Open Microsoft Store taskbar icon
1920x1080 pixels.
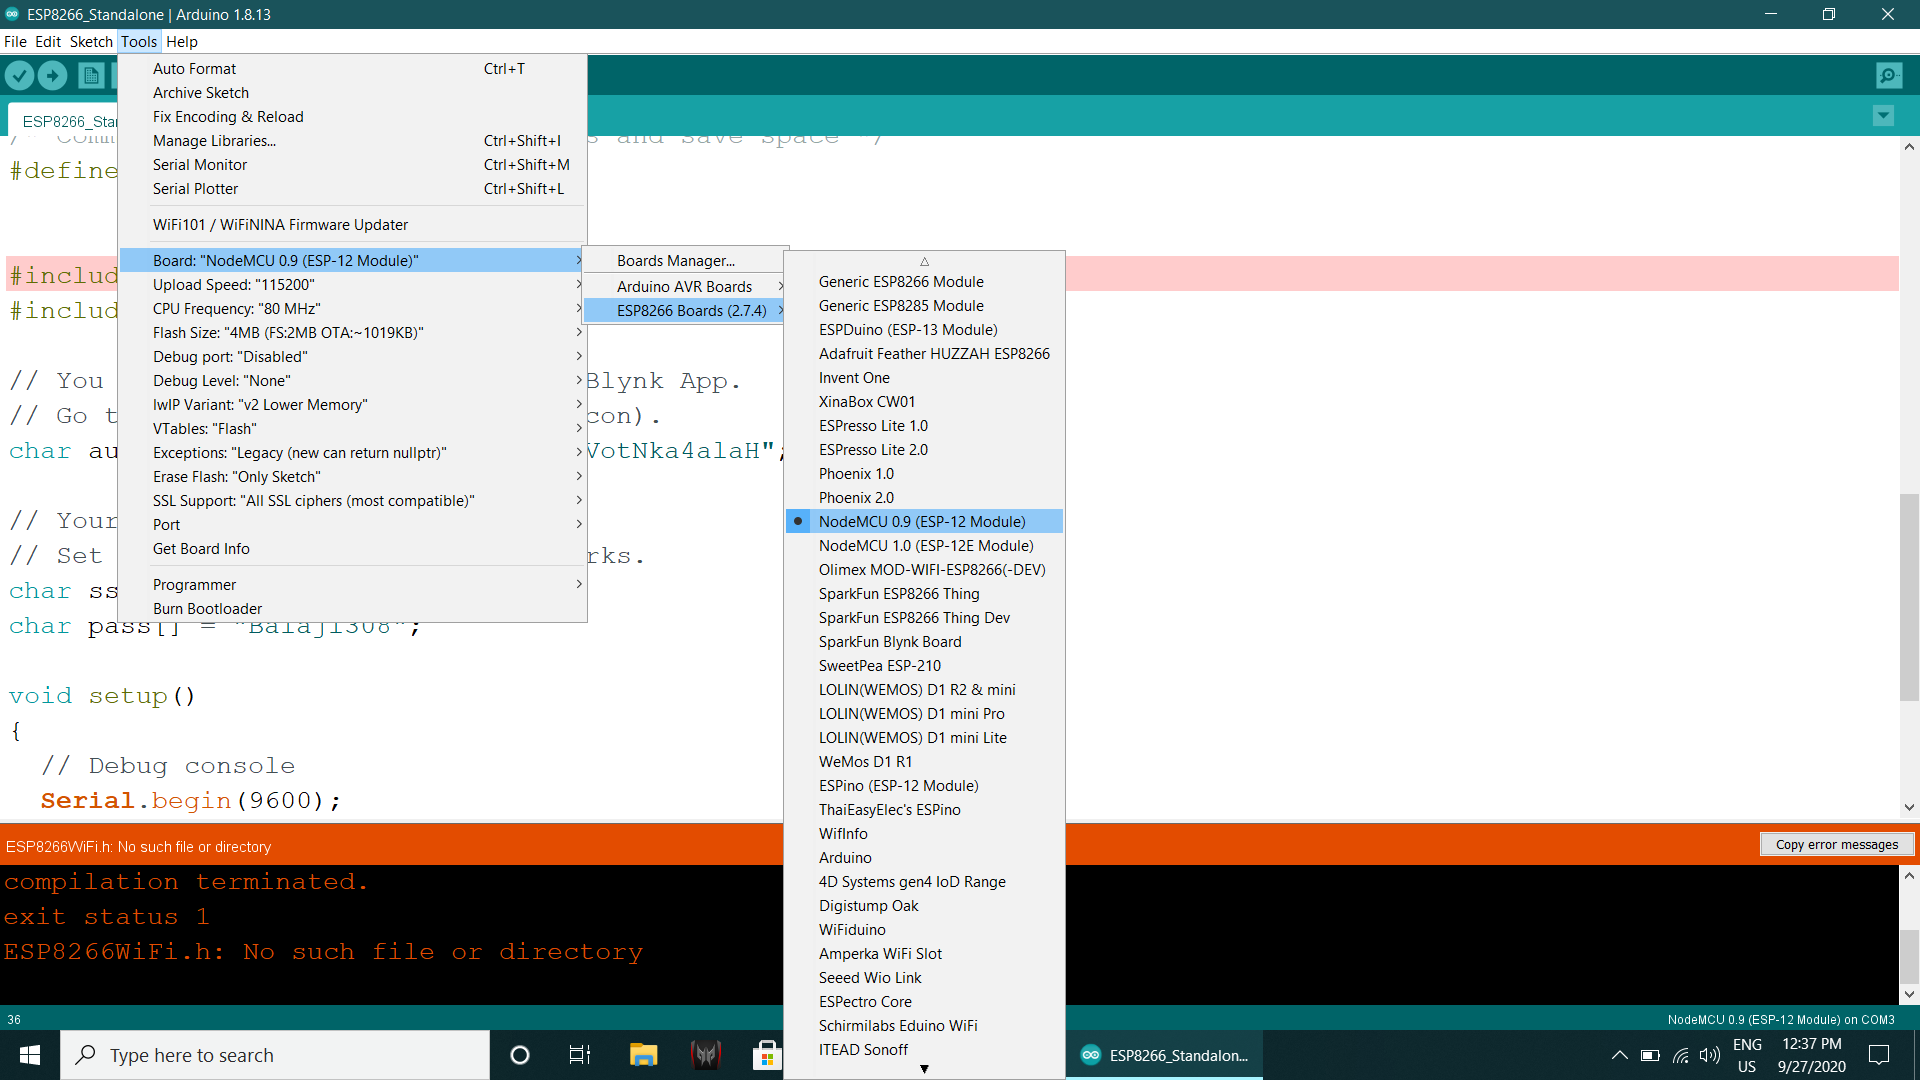tap(767, 1055)
